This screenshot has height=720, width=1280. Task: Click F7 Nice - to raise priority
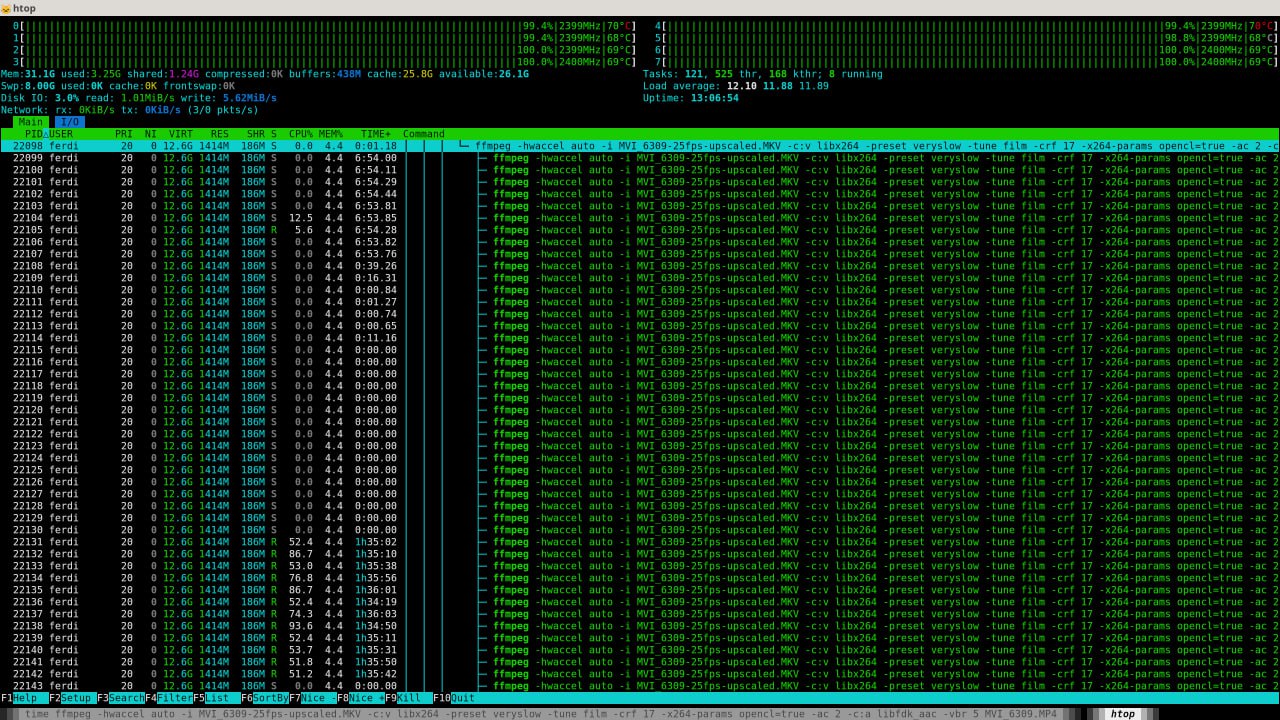click(313, 698)
